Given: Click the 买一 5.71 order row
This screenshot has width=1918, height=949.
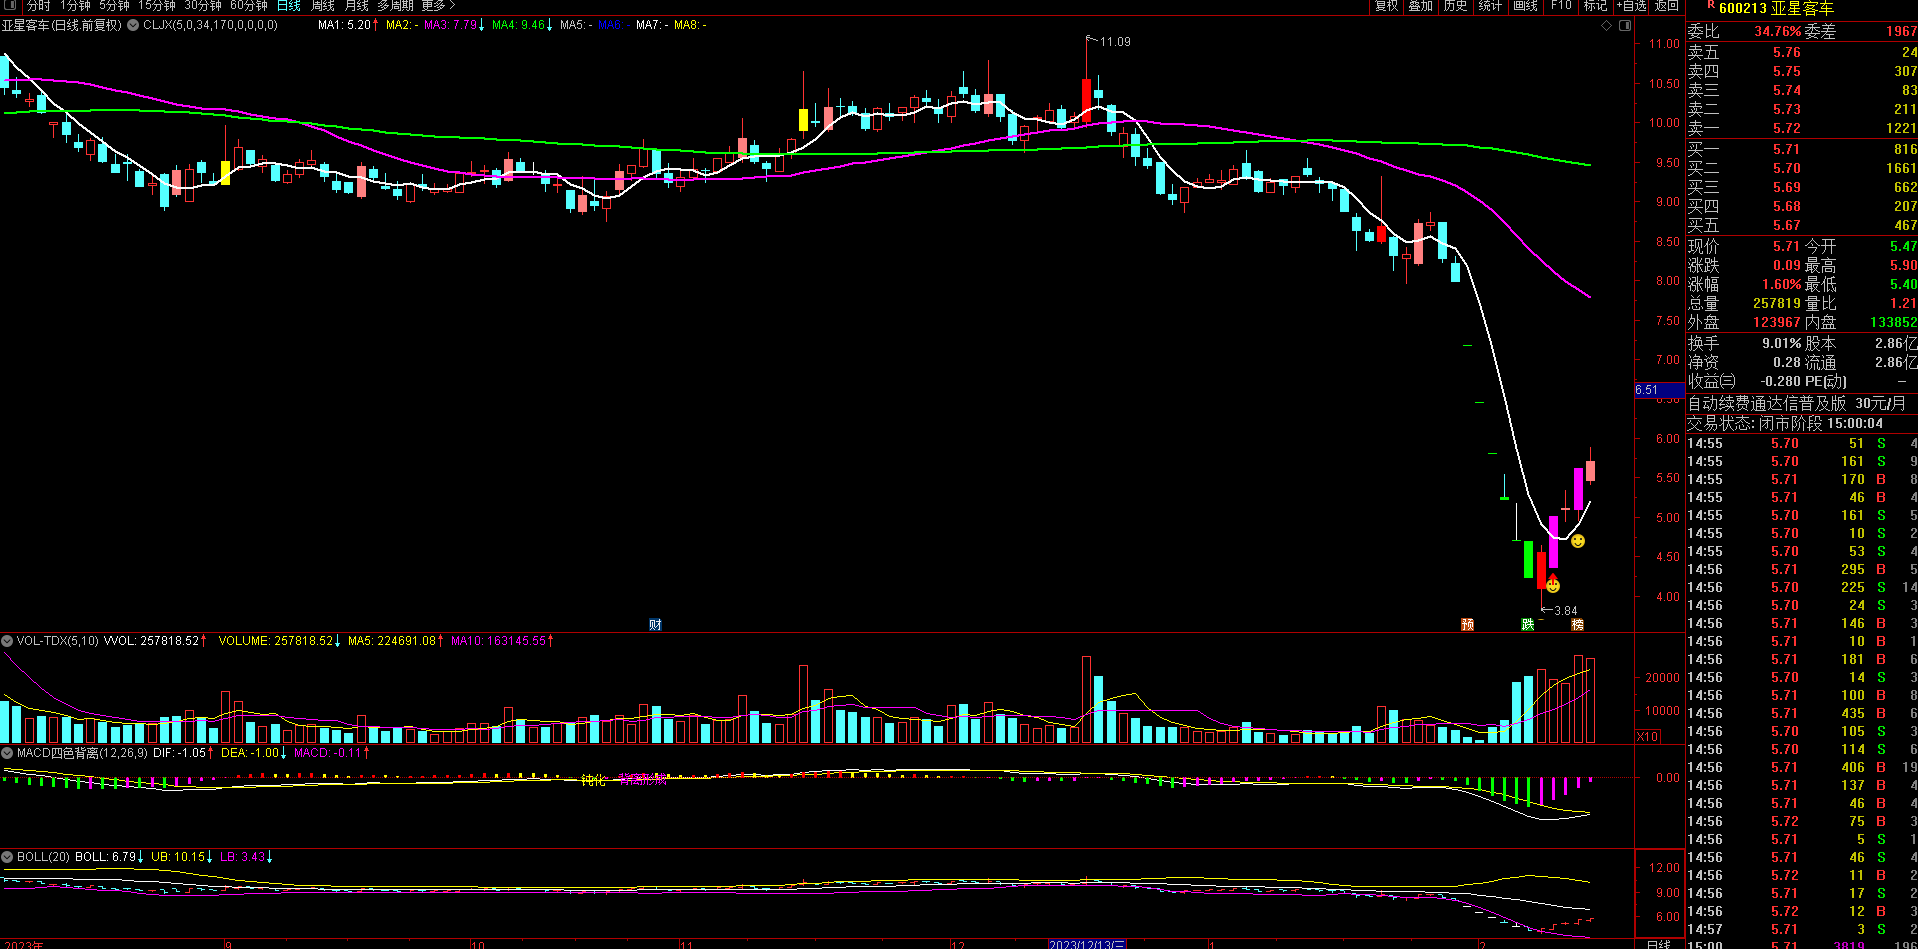Looking at the screenshot, I should point(1802,149).
